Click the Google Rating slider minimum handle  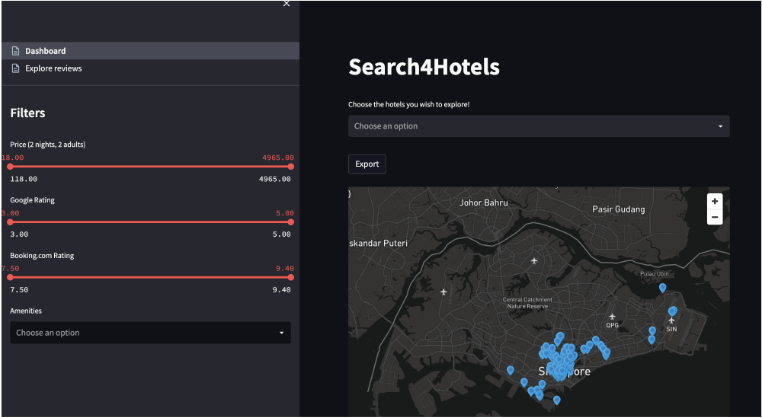(10, 222)
